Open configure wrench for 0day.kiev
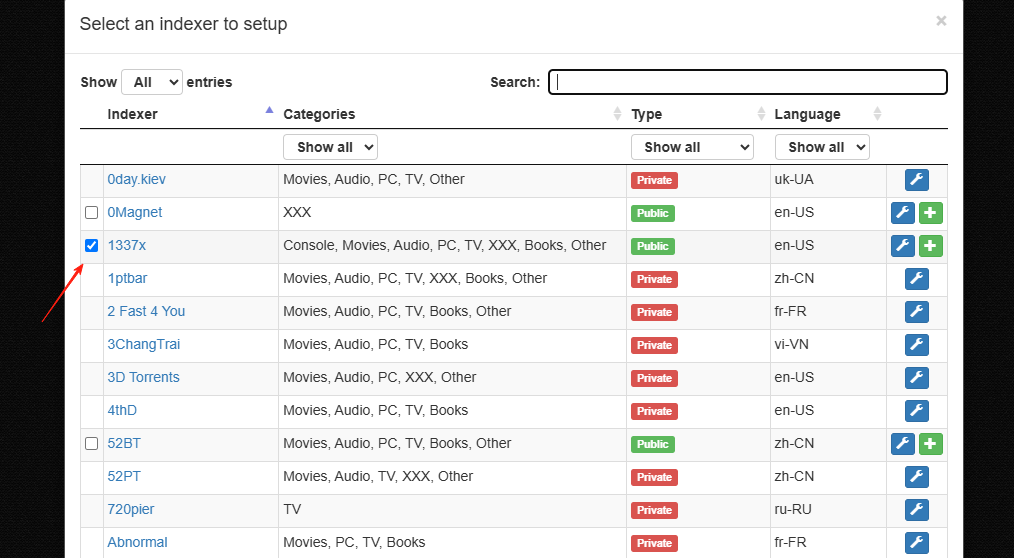The width and height of the screenshot is (1014, 558). click(x=916, y=180)
